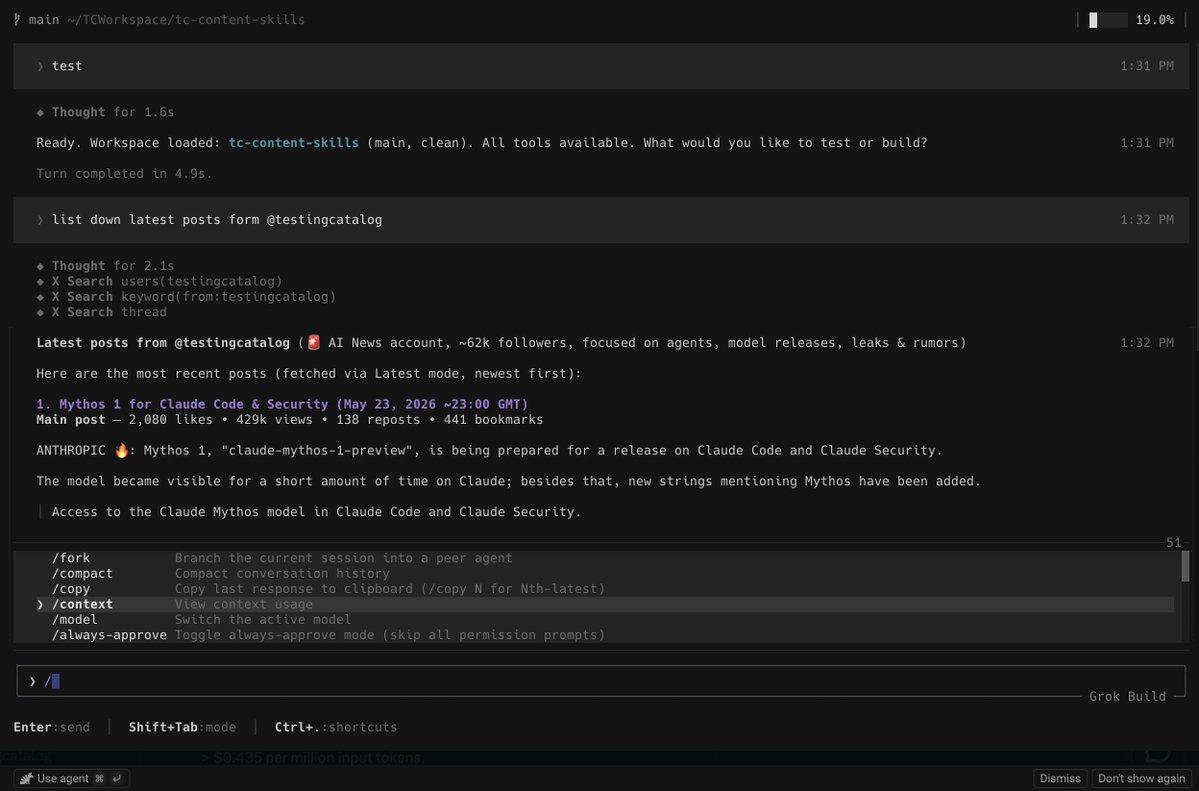Expand the 'Thought for 2.1s' entry
Image resolution: width=1199 pixels, height=791 pixels.
click(106, 265)
